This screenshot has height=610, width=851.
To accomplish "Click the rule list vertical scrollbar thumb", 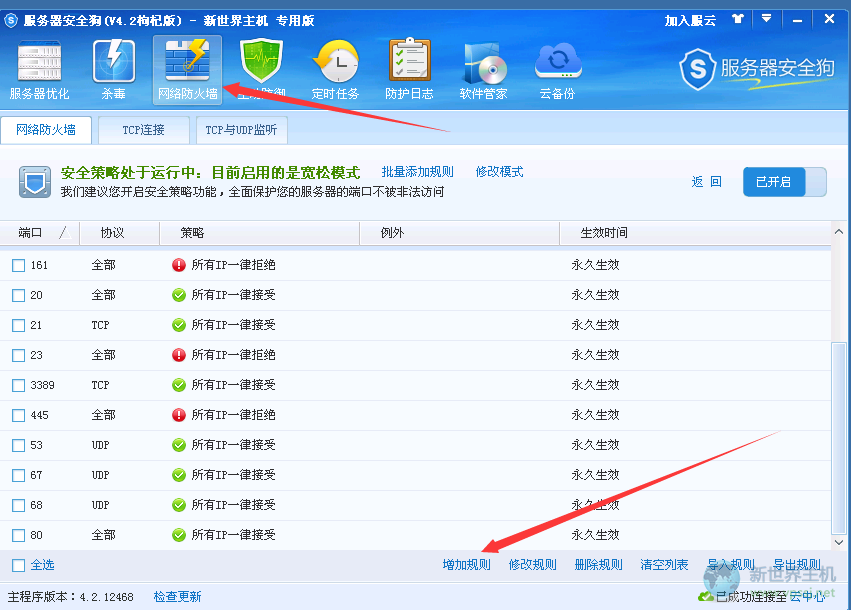I will tap(839, 439).
